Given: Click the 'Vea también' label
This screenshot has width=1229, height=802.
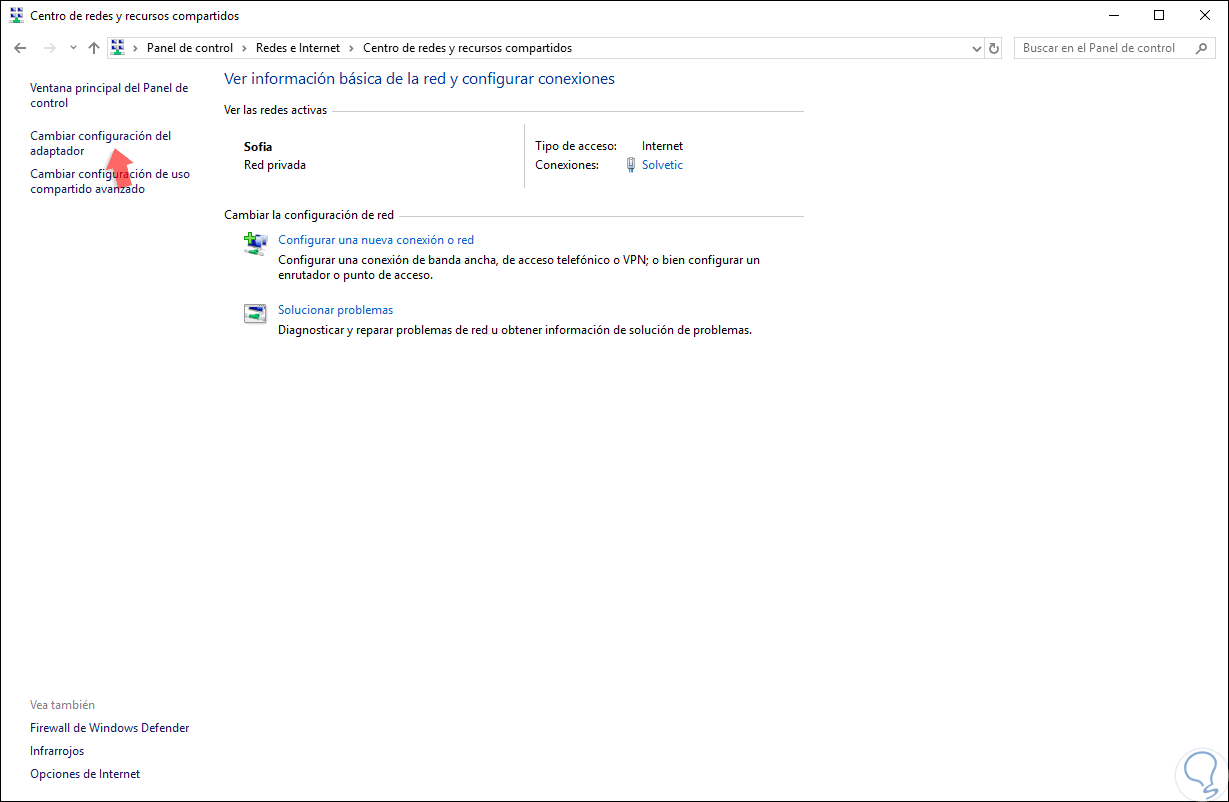Looking at the screenshot, I should 62,705.
